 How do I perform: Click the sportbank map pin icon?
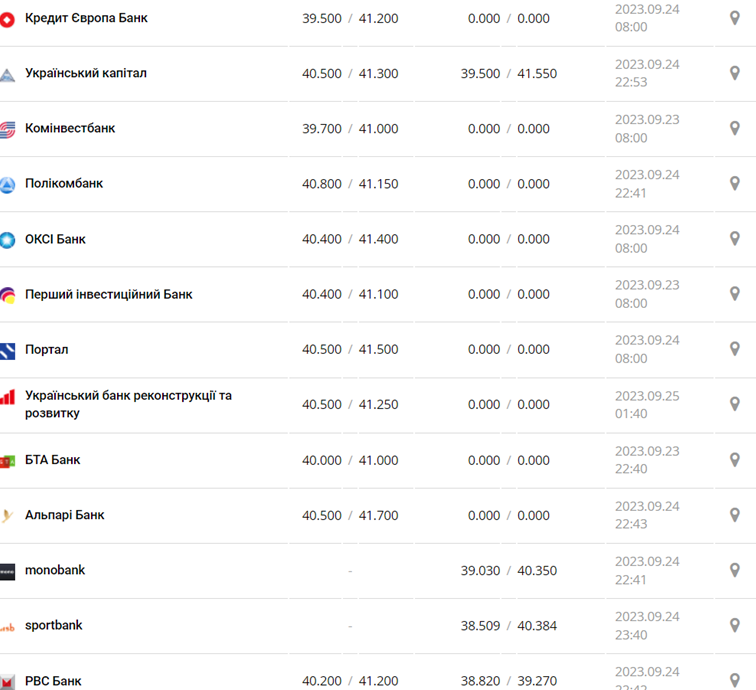(735, 625)
